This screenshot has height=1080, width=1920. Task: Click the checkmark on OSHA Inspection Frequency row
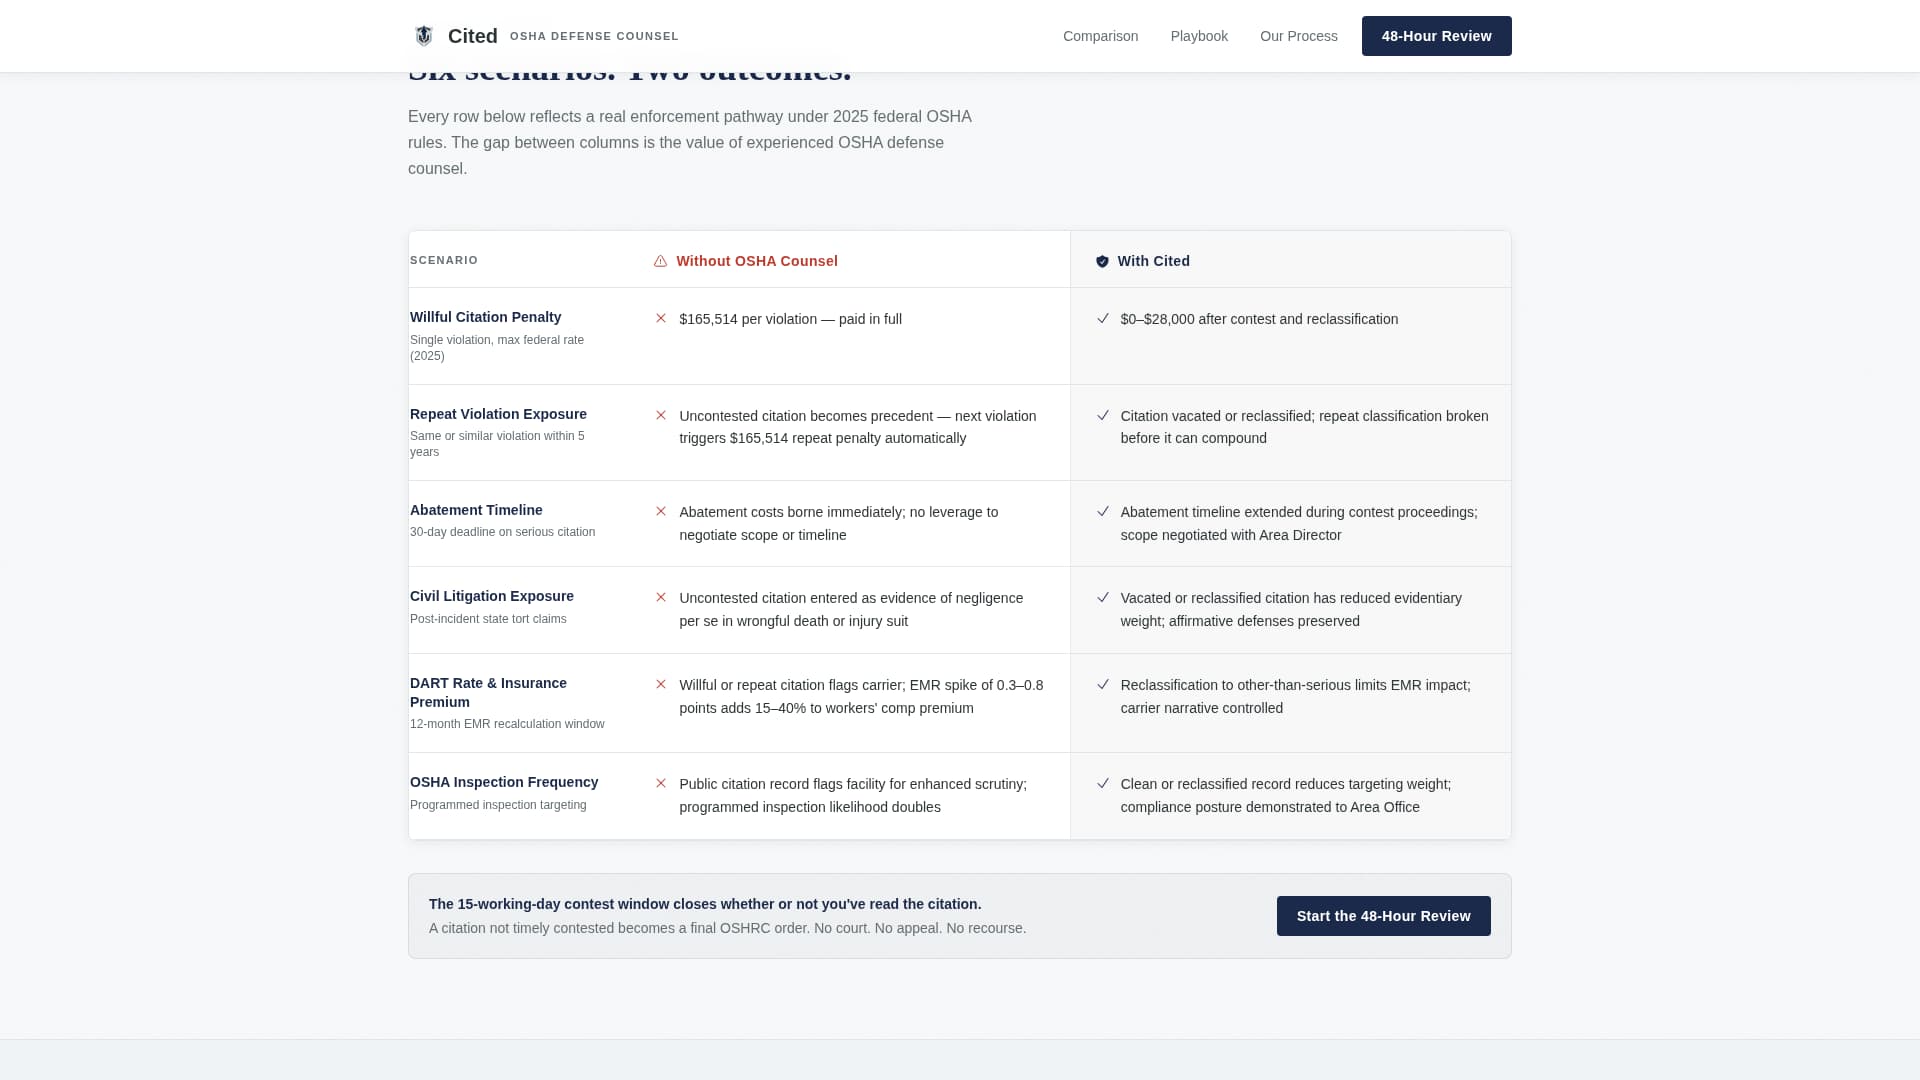1103,784
